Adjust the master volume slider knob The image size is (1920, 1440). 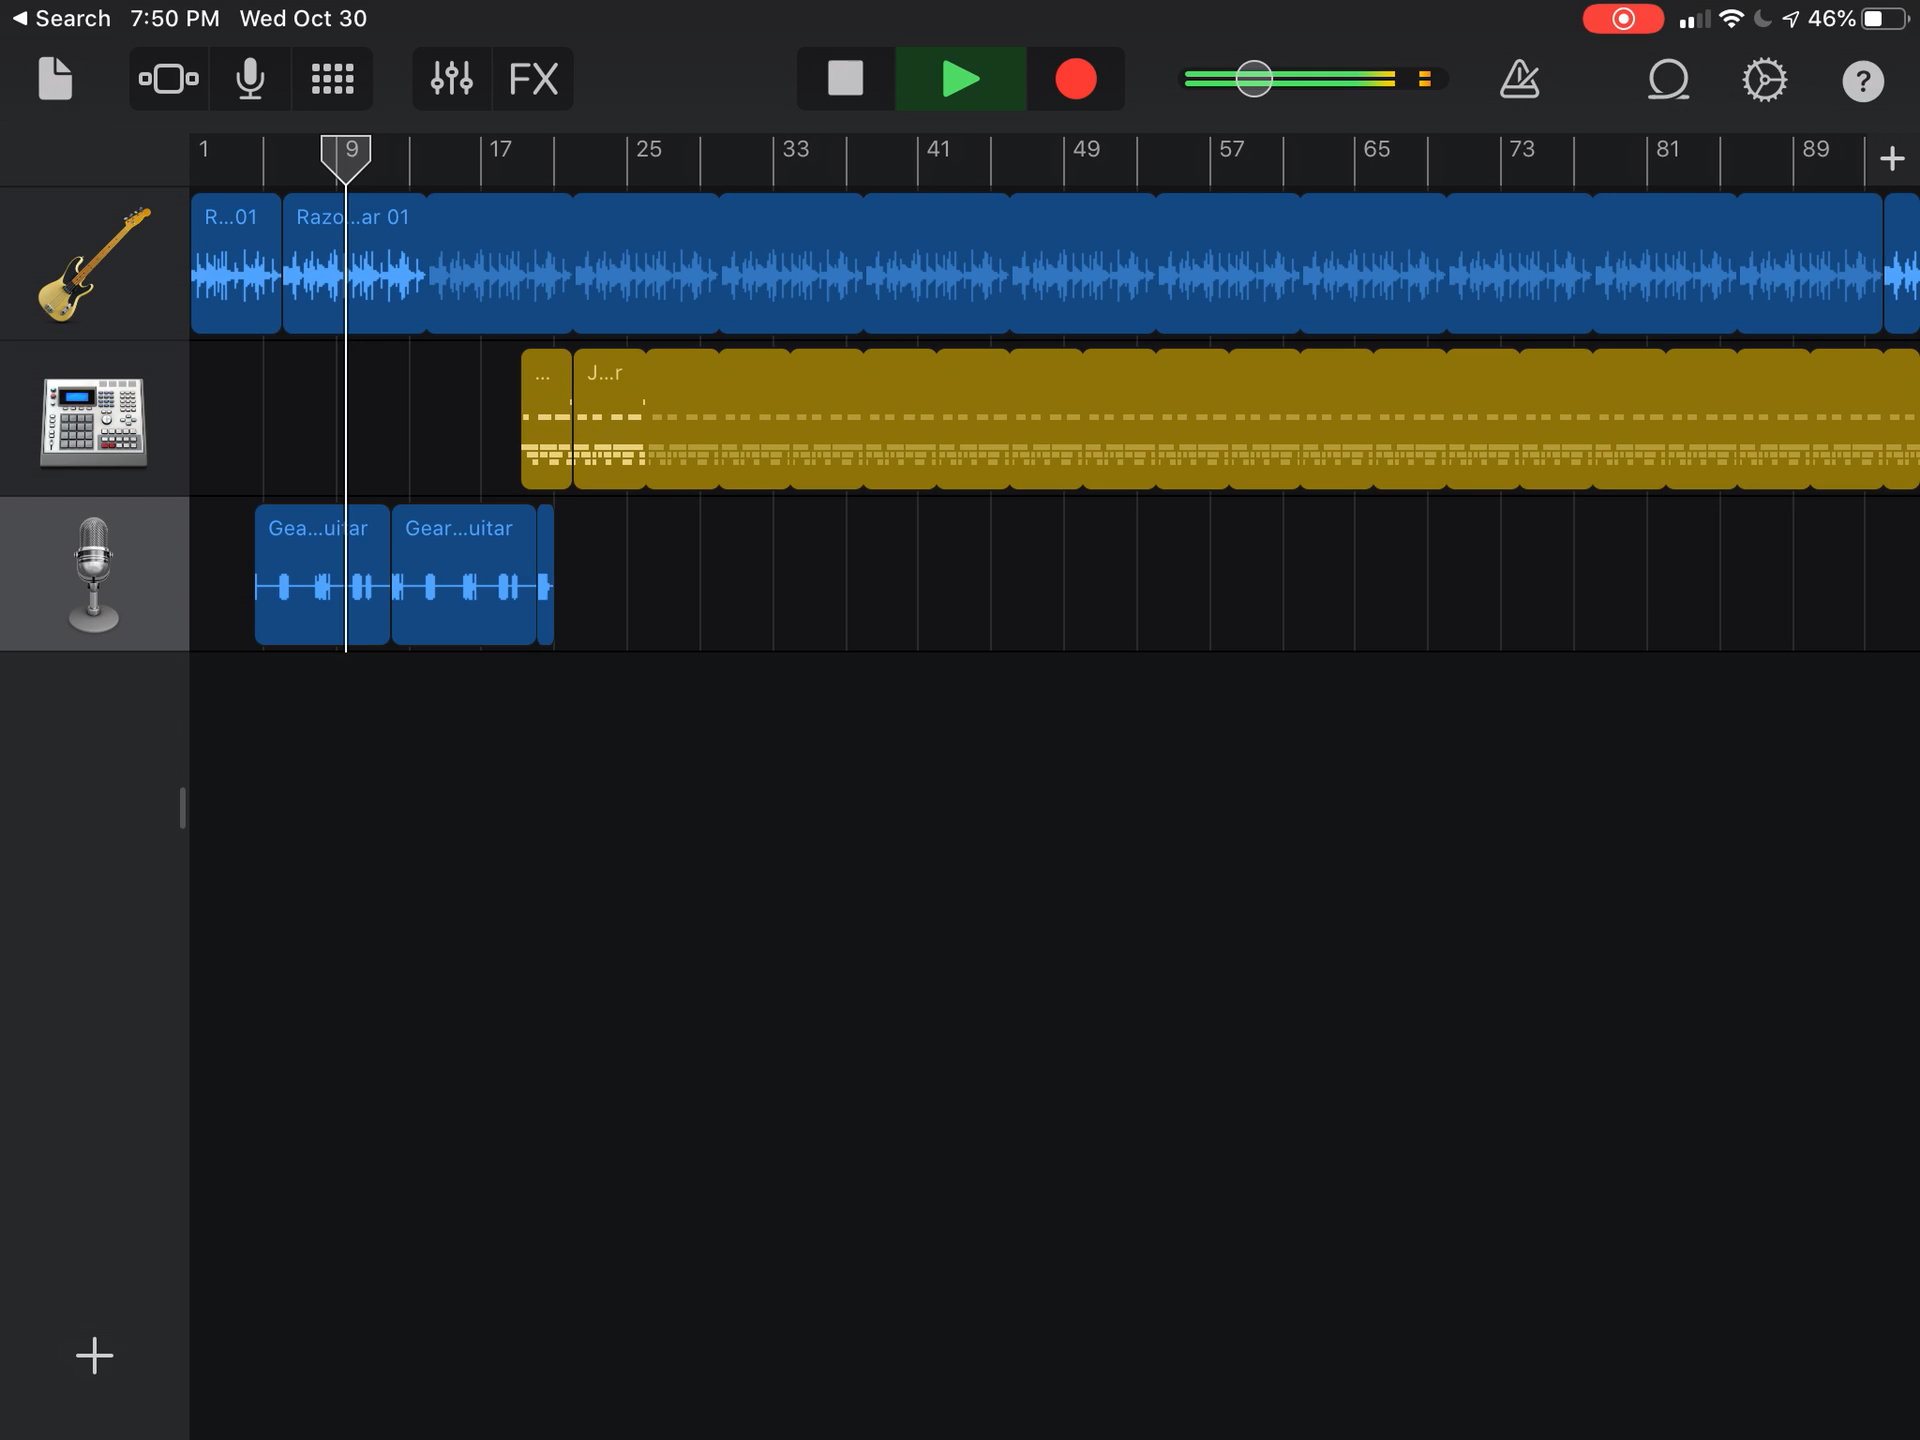coord(1254,79)
